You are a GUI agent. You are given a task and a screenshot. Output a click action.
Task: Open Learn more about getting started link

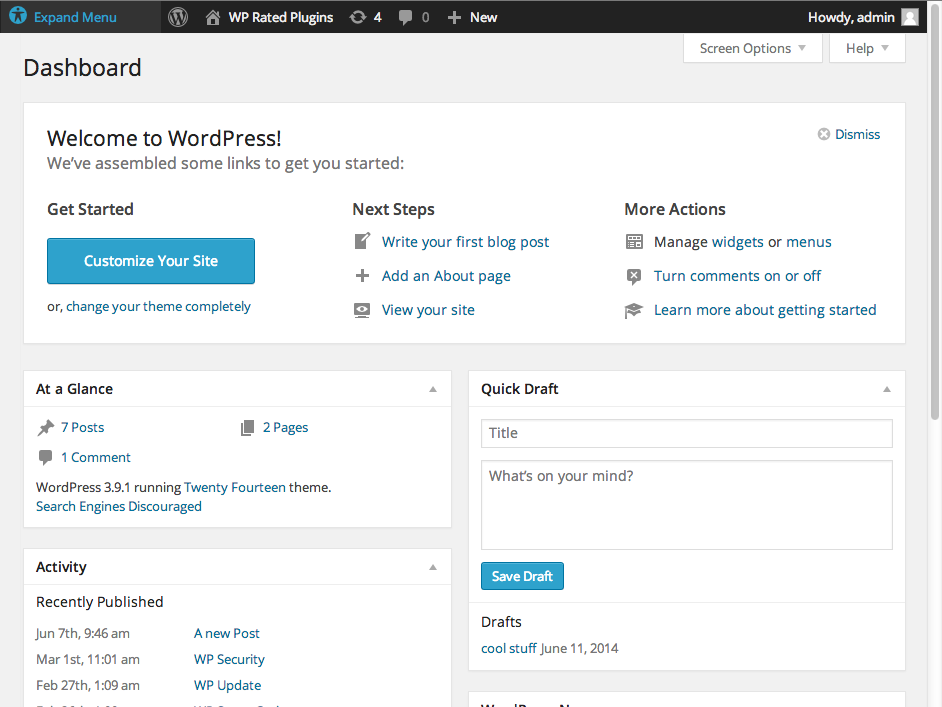(x=765, y=310)
